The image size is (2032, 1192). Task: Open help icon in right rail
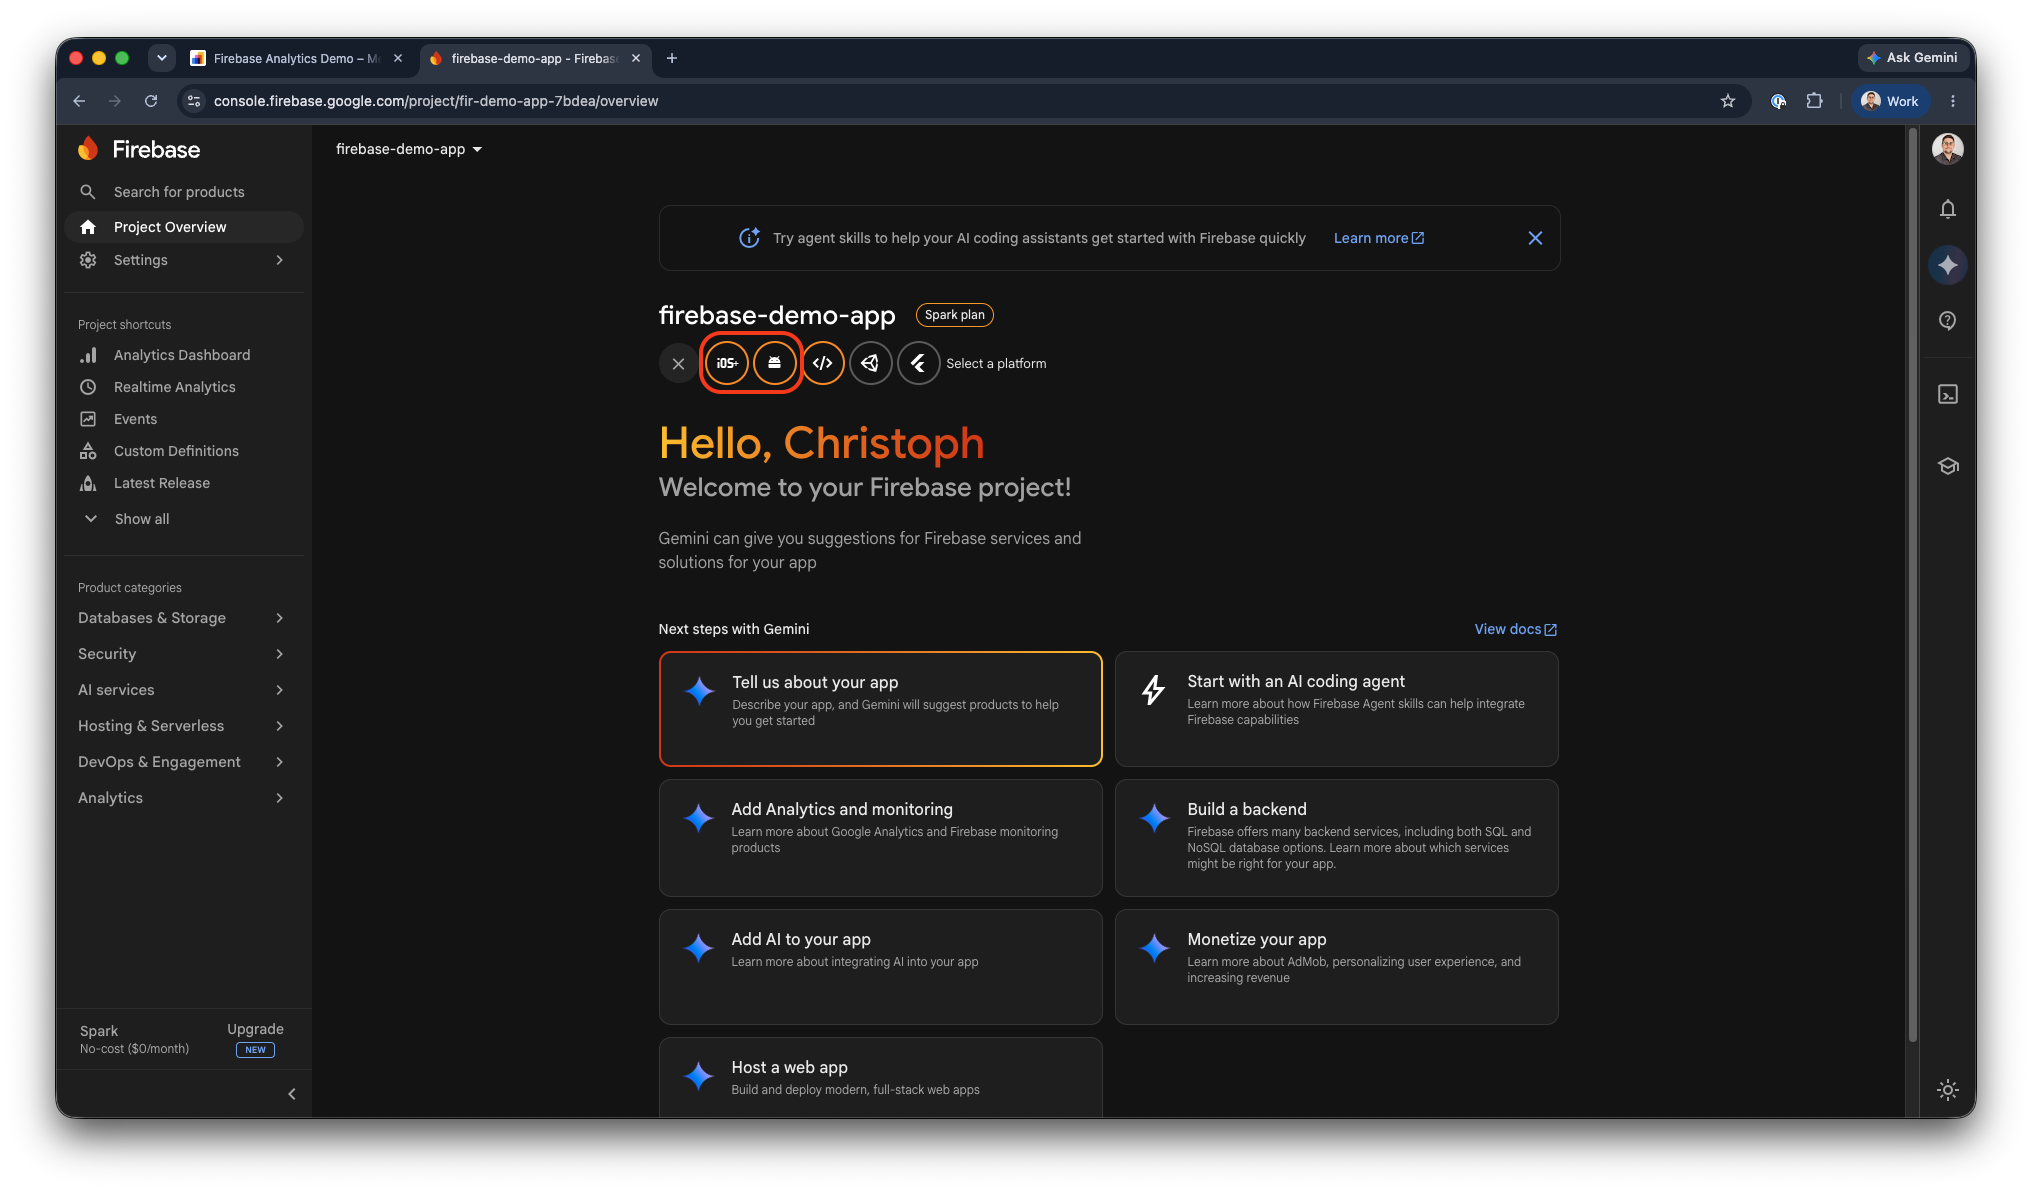[1947, 321]
